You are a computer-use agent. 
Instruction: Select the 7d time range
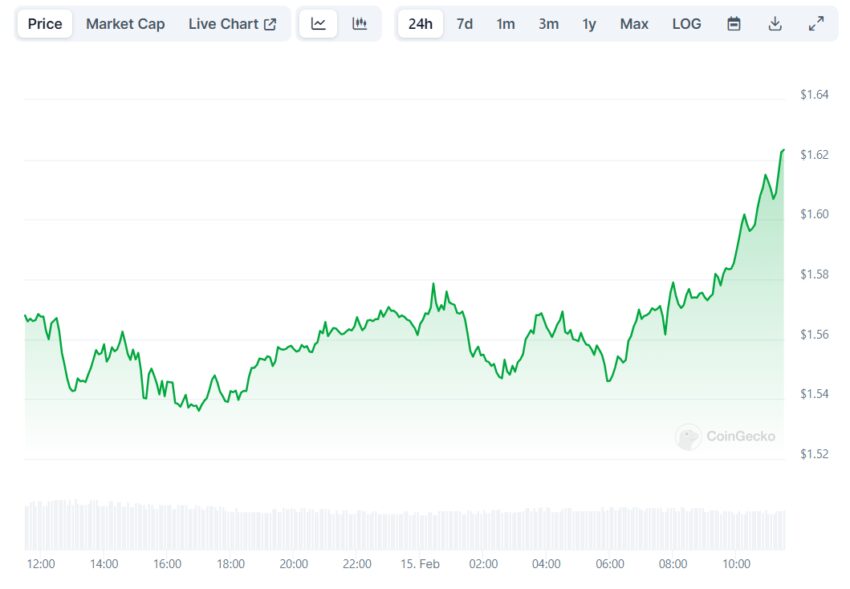465,24
